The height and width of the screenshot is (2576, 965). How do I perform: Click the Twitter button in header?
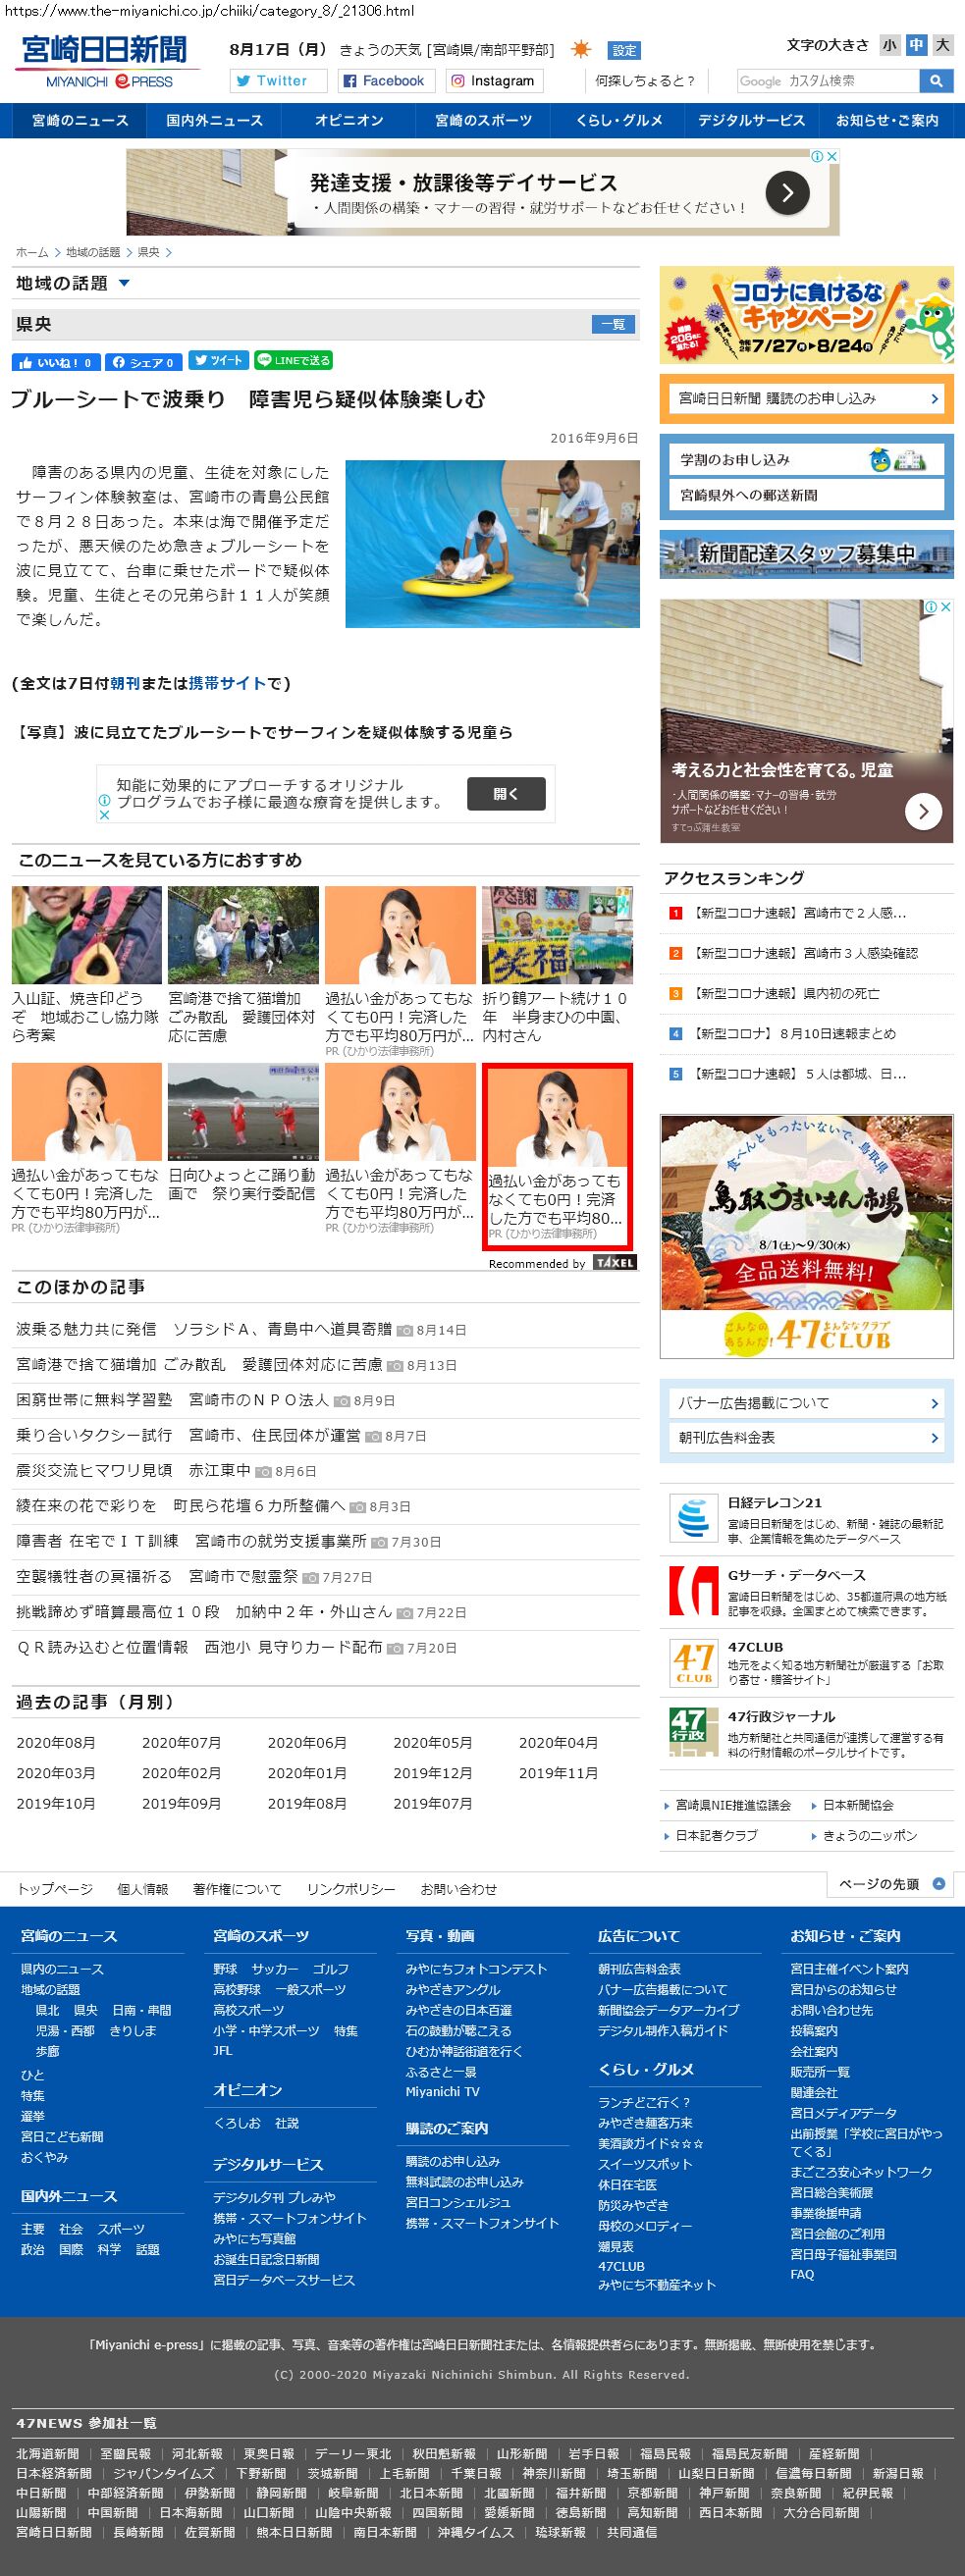(x=278, y=81)
